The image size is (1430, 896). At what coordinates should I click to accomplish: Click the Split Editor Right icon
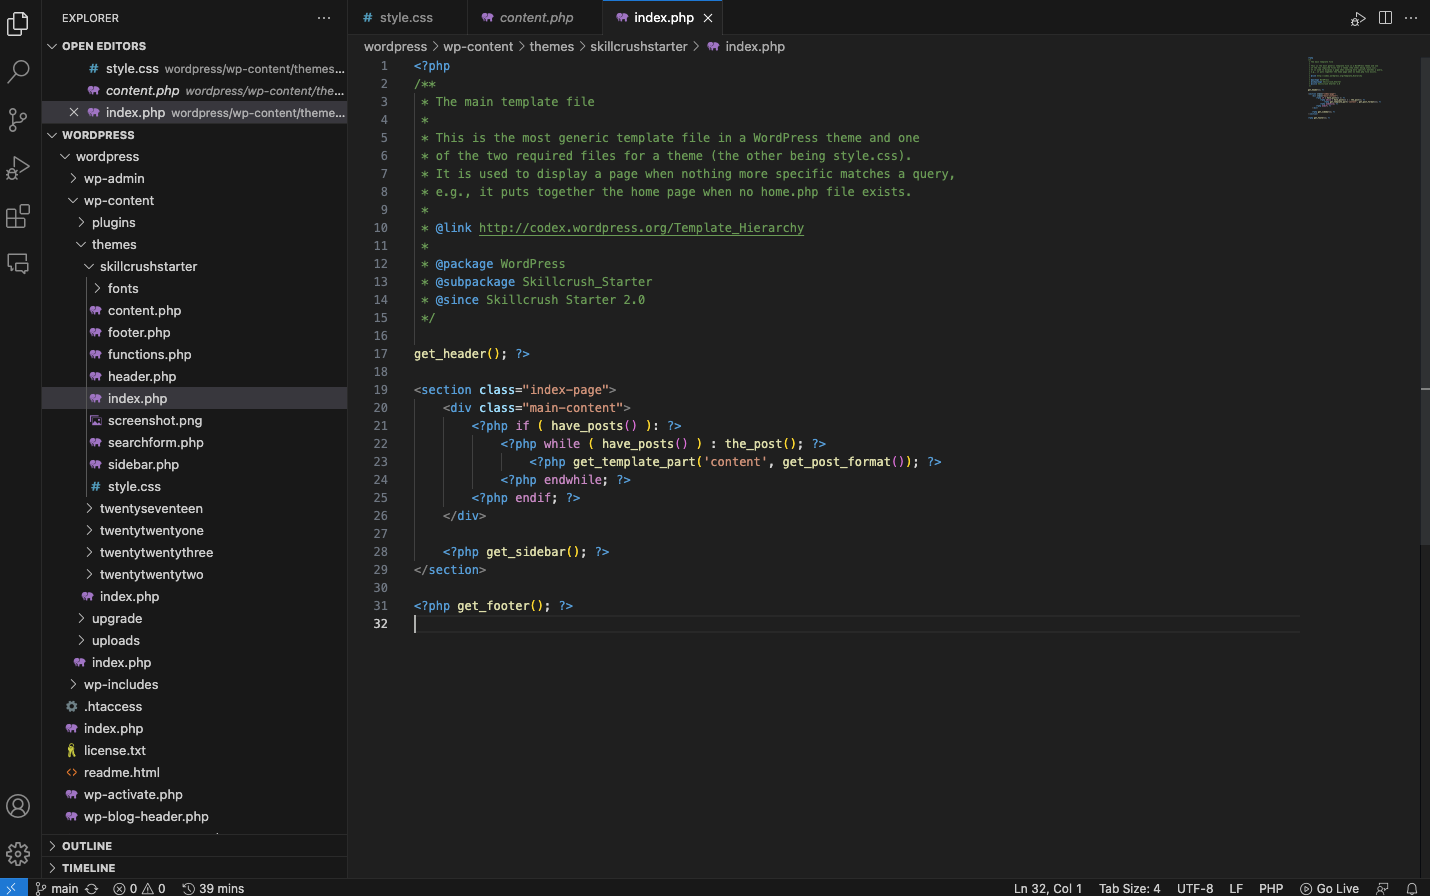coord(1385,18)
